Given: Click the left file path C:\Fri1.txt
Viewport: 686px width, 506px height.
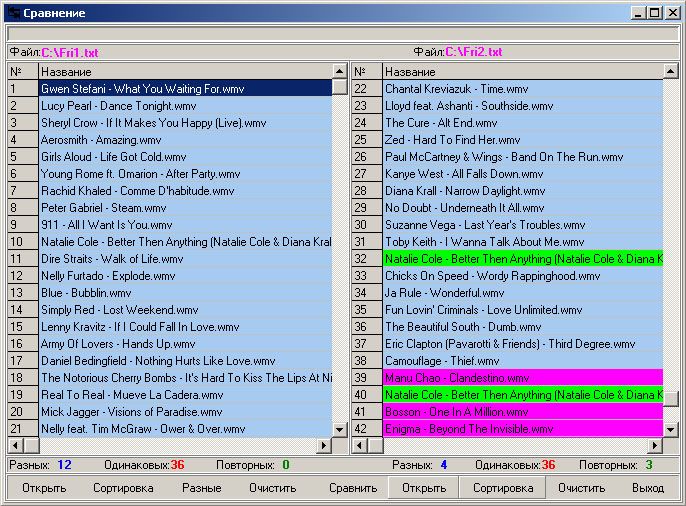Looking at the screenshot, I should point(70,53).
